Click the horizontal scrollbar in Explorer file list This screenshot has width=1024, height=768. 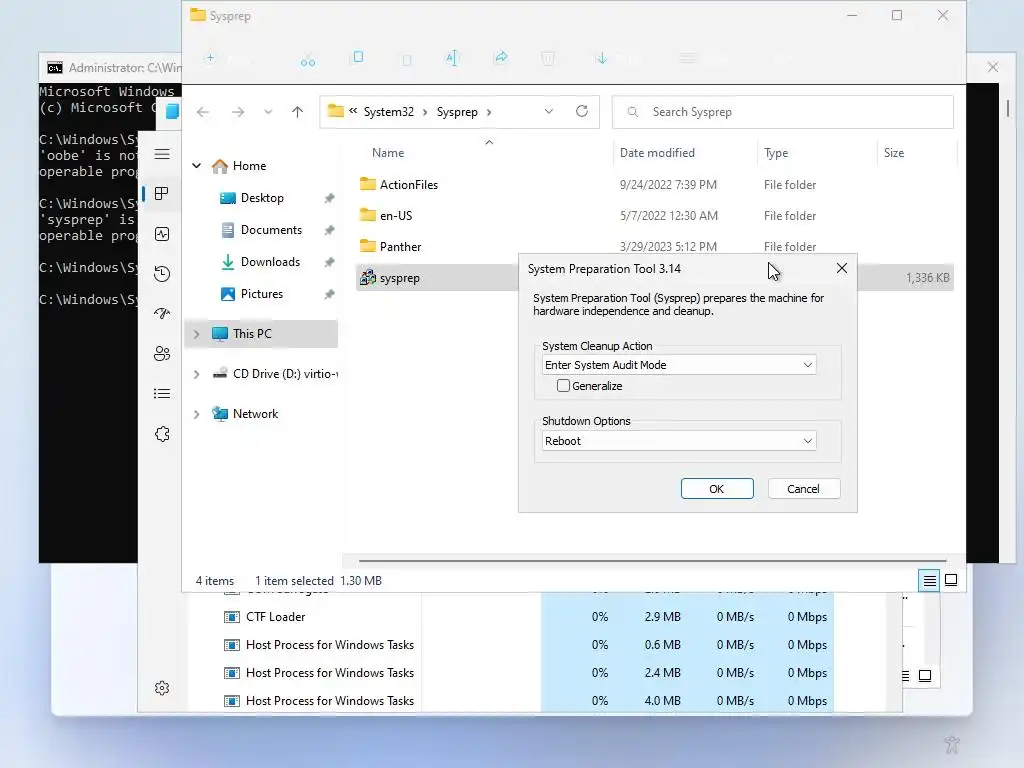[652, 560]
